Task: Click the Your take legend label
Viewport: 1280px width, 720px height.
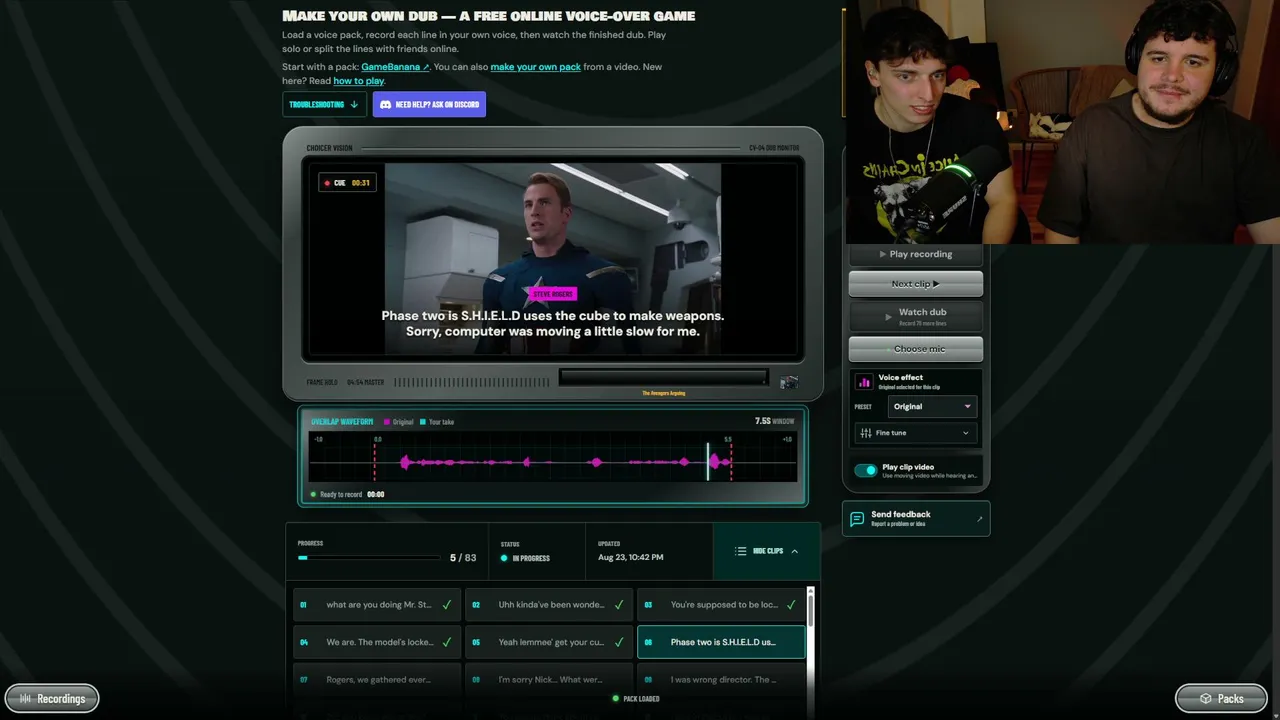Action: pyautogui.click(x=437, y=422)
